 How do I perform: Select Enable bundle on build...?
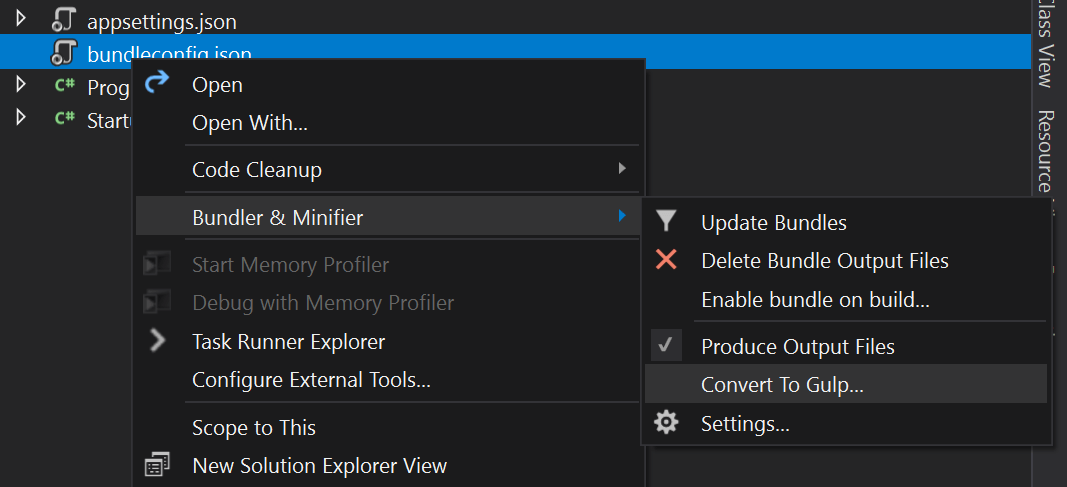click(x=846, y=299)
